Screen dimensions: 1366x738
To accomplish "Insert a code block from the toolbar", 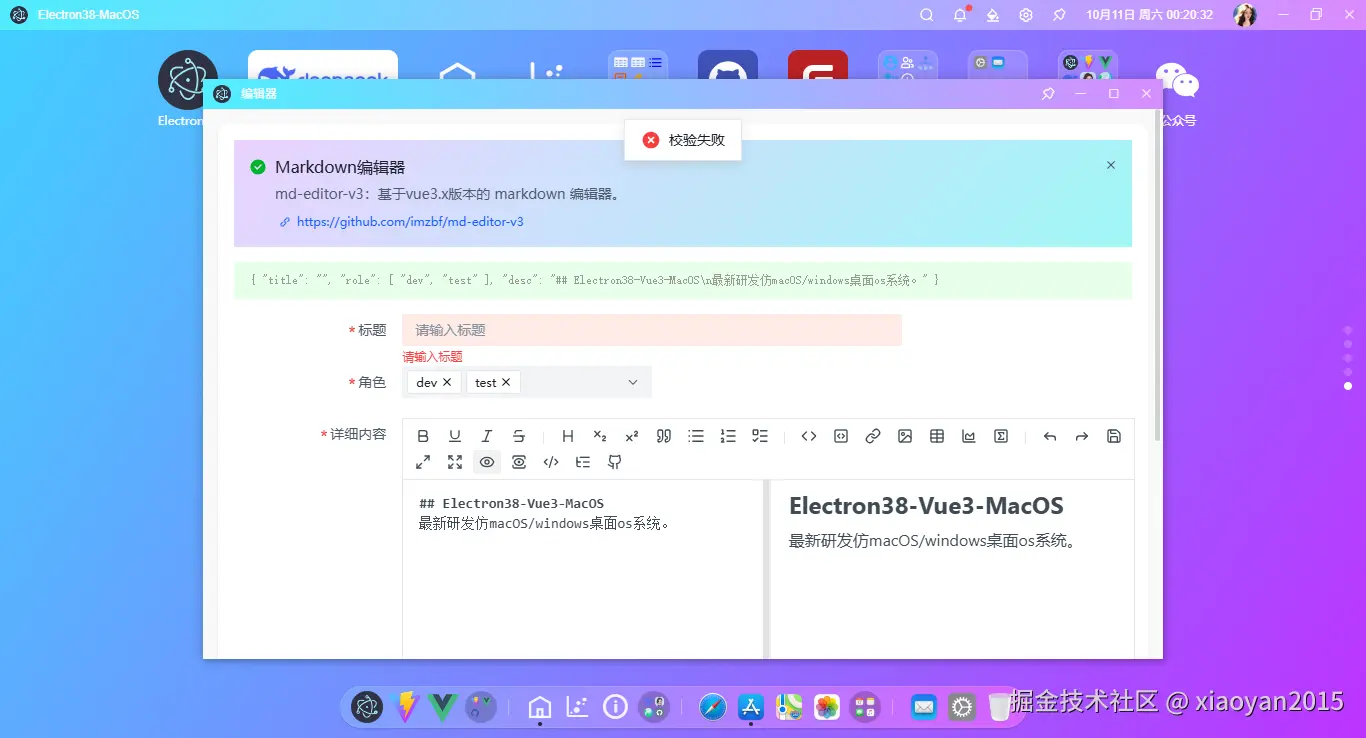I will coord(841,436).
